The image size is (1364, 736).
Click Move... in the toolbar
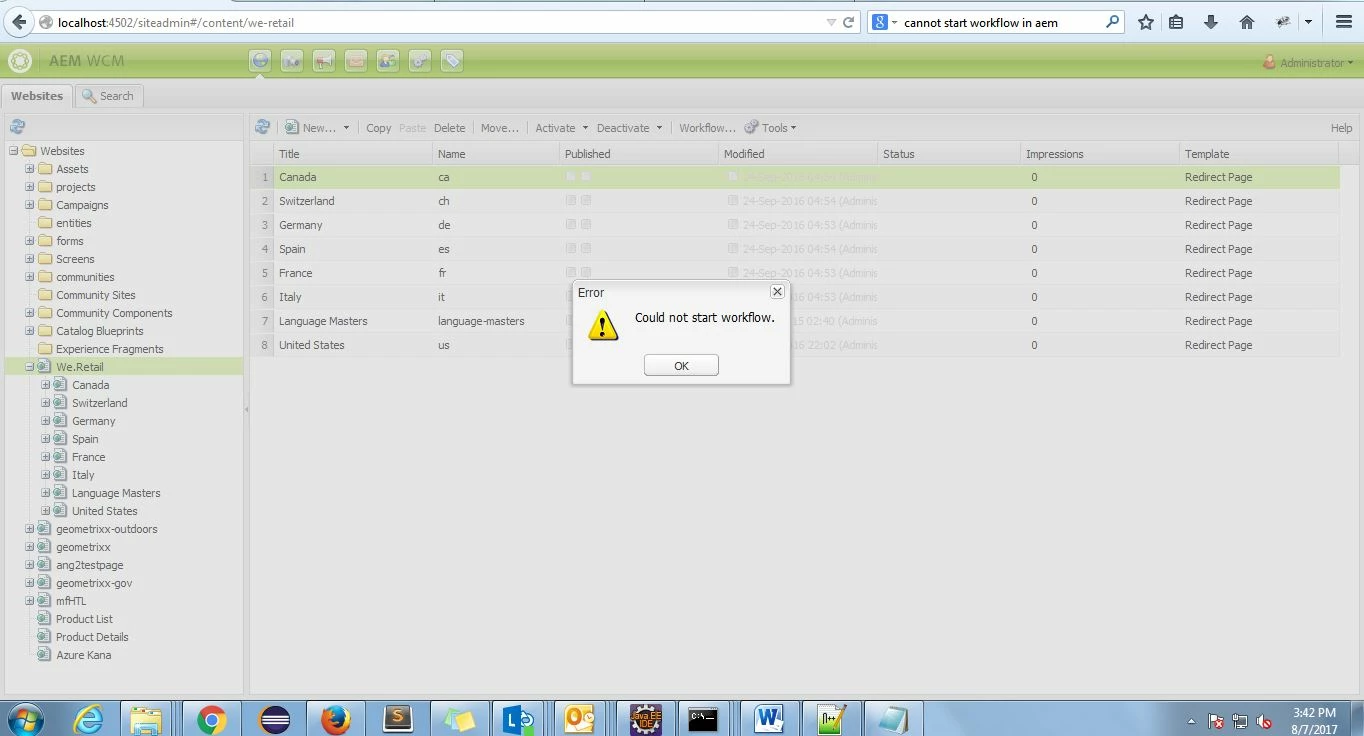click(499, 128)
